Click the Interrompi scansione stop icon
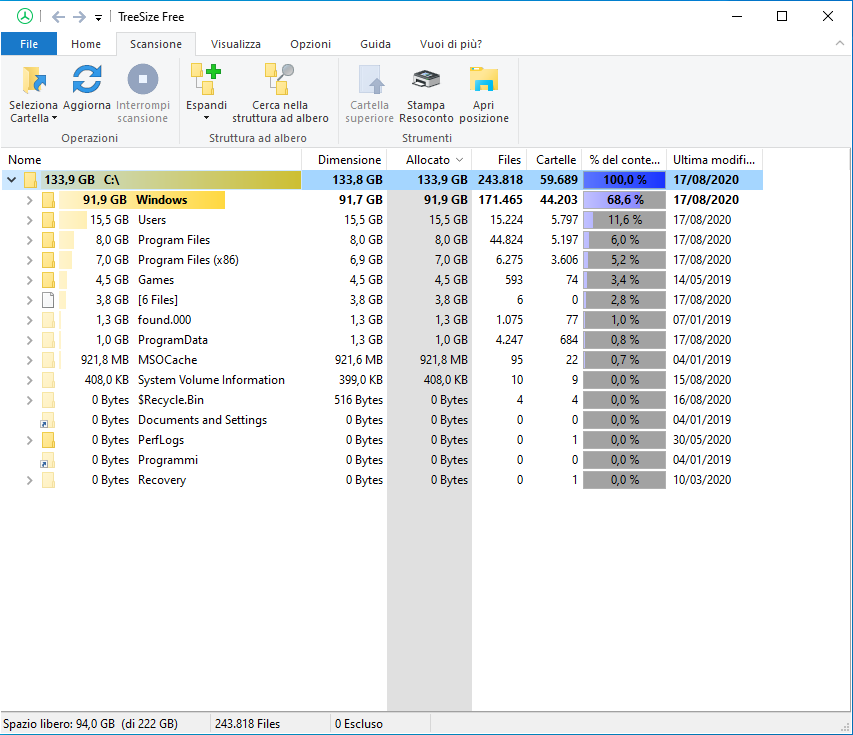The image size is (853, 735). point(143,79)
